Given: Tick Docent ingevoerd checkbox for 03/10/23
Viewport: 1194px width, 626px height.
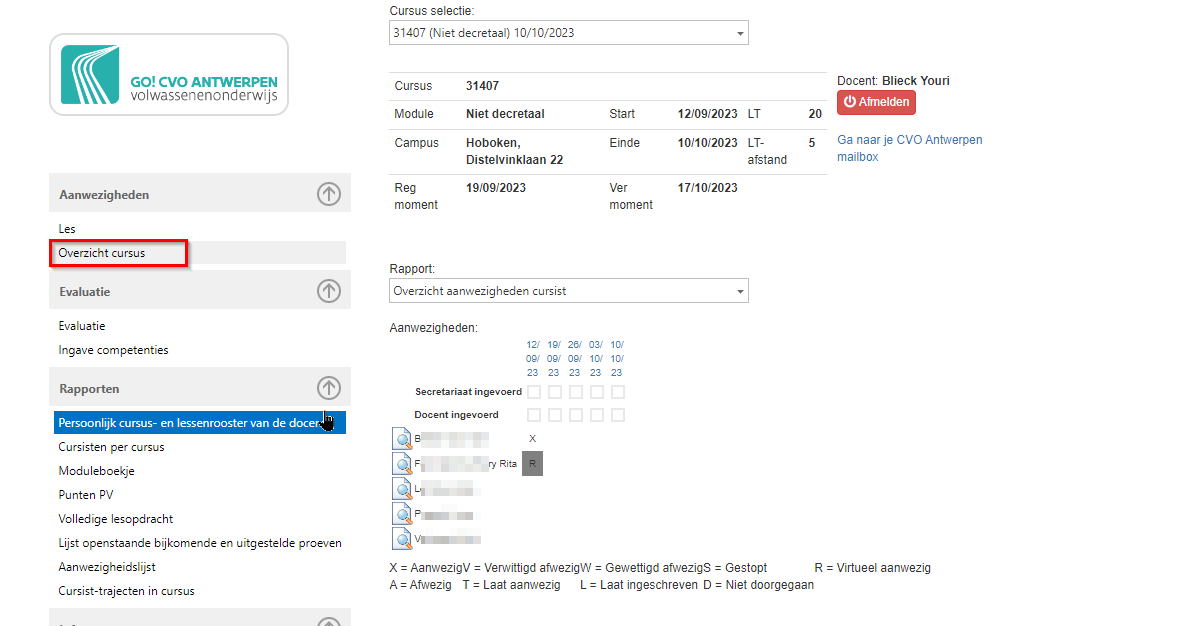Looking at the screenshot, I should tap(597, 415).
